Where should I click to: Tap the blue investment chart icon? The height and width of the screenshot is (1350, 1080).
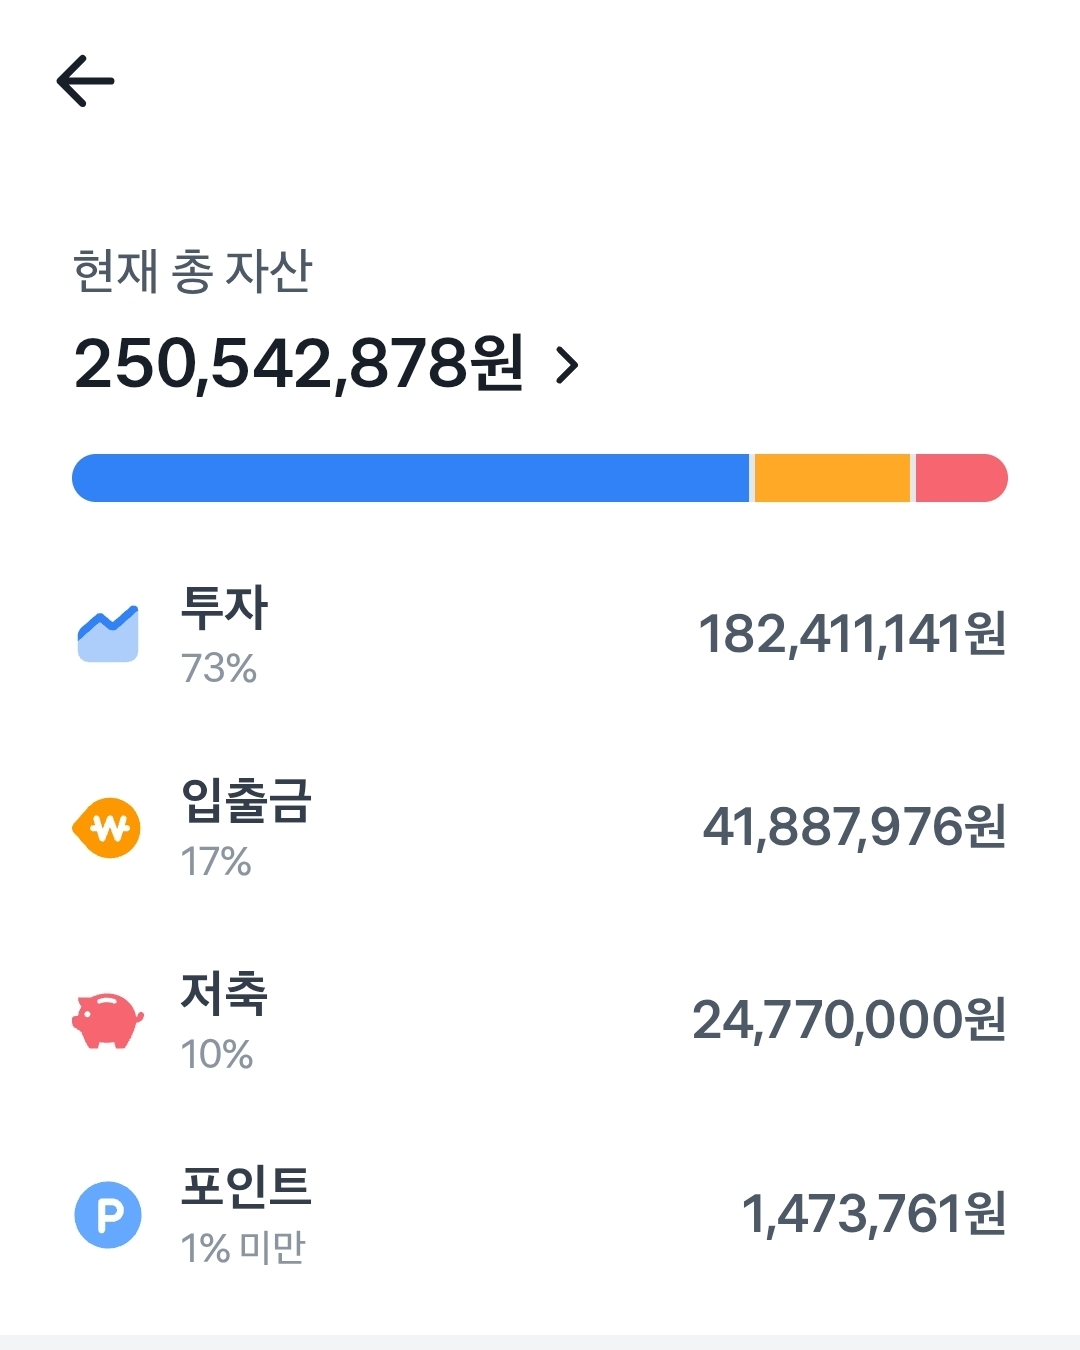[108, 634]
